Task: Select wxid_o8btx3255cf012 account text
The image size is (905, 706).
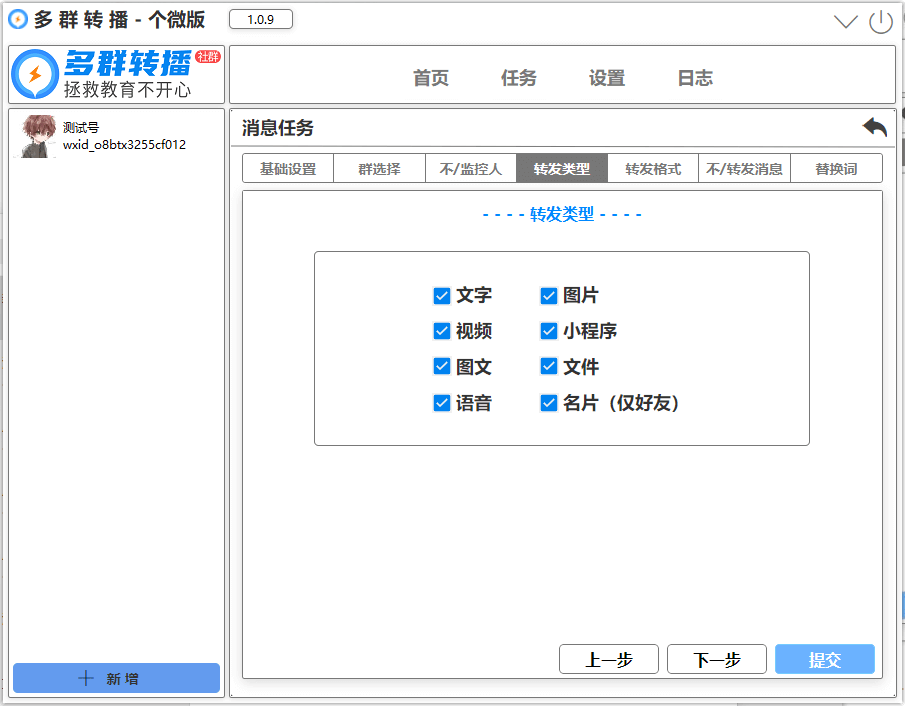Action: point(125,145)
